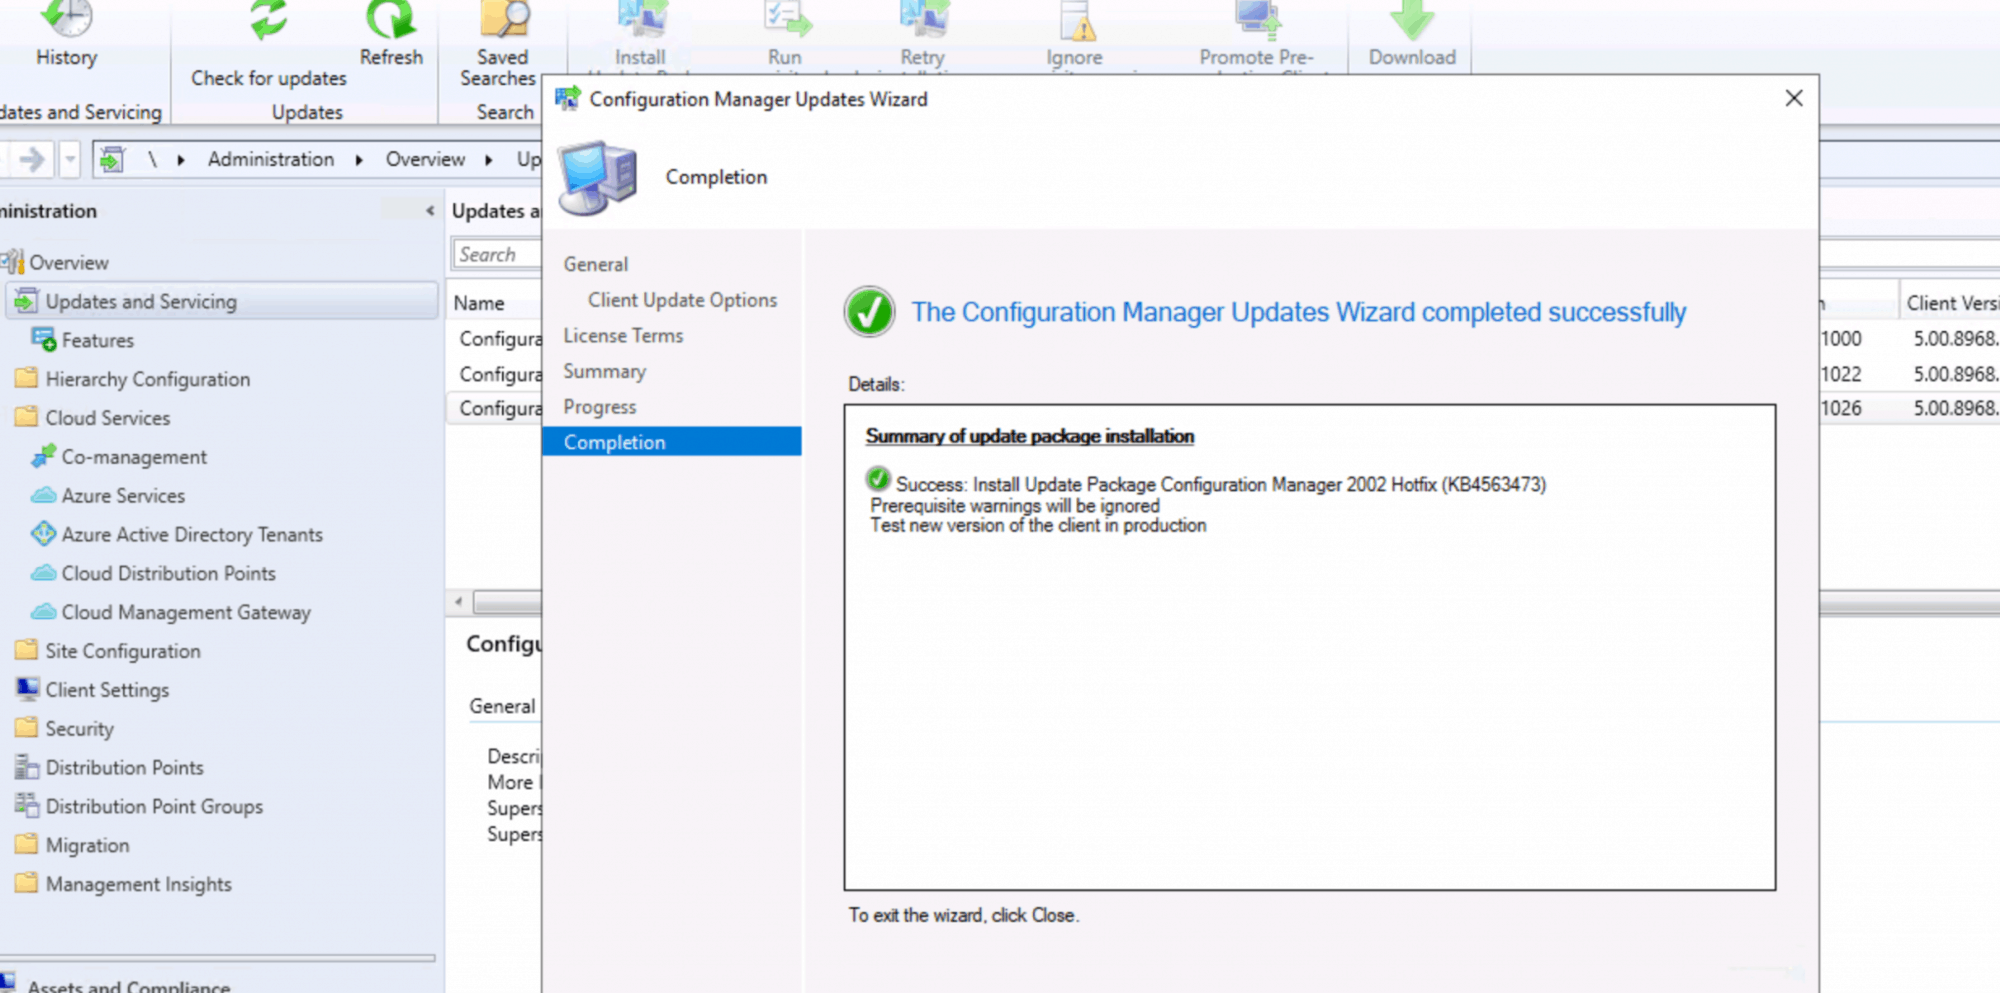This screenshot has width=2000, height=993.
Task: Click Overview in the breadcrumb
Action: pos(425,159)
